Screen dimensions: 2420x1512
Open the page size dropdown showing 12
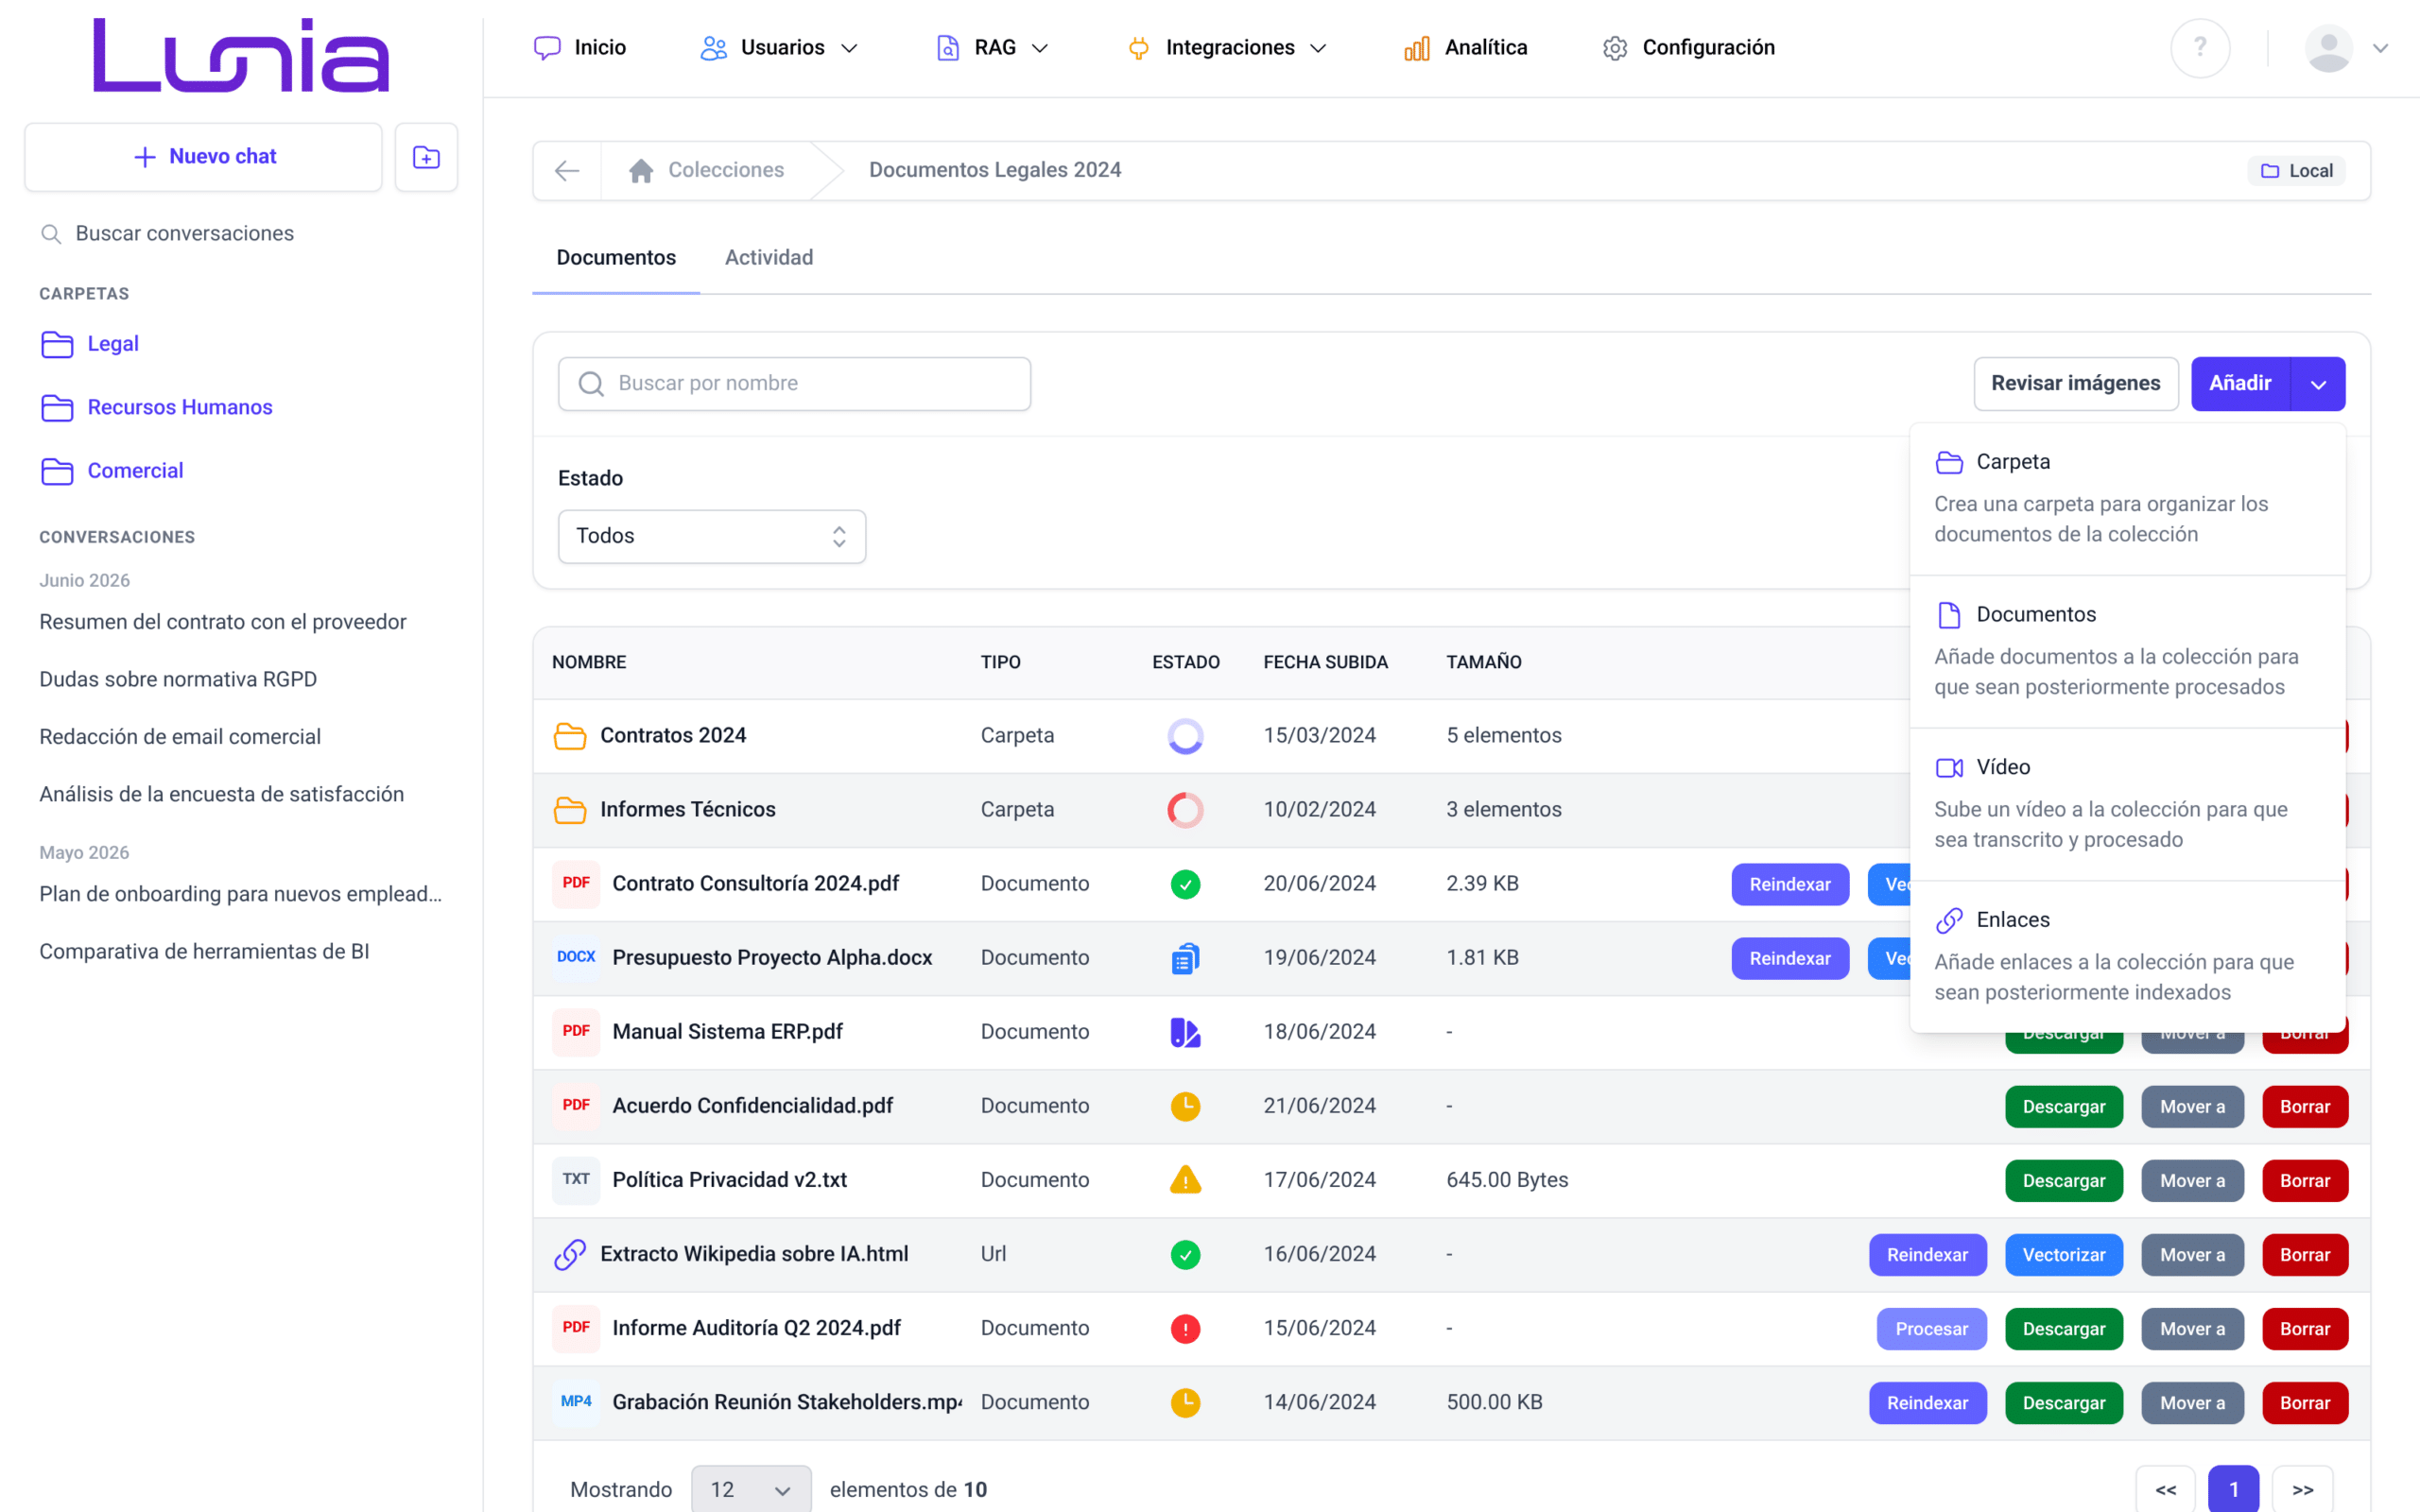[x=751, y=1490]
